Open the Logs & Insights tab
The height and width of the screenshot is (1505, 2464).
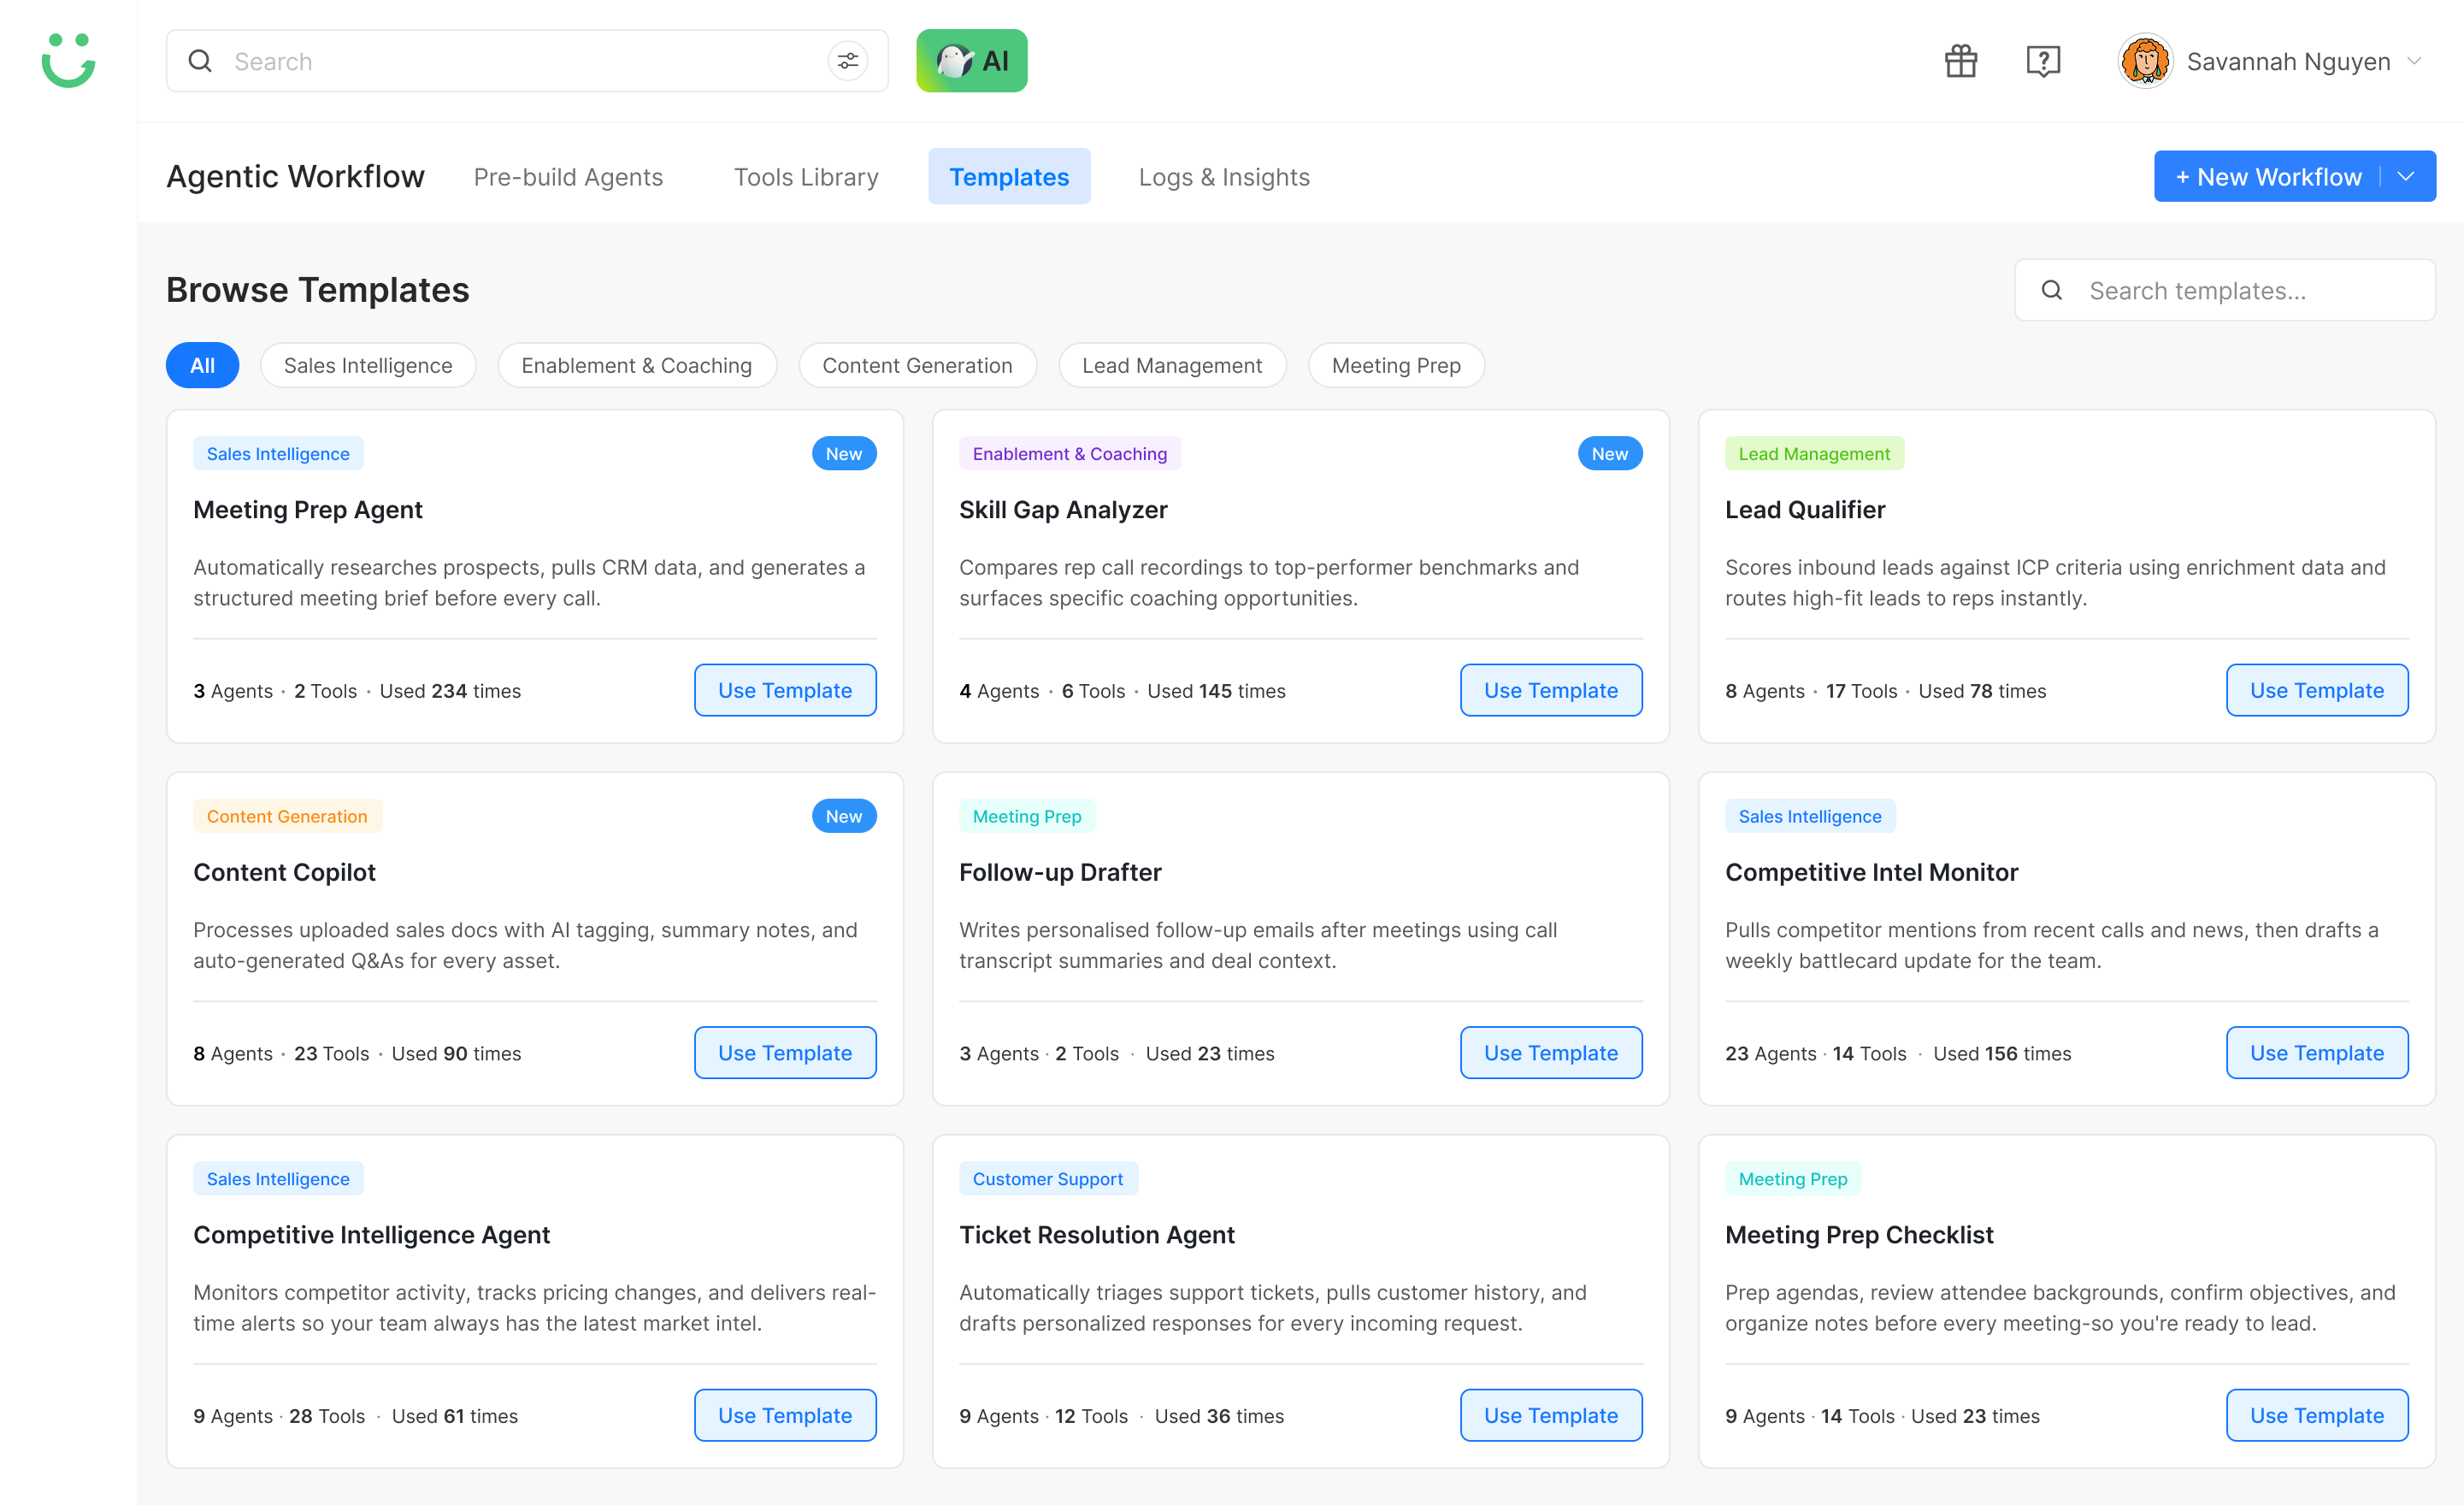1223,176
